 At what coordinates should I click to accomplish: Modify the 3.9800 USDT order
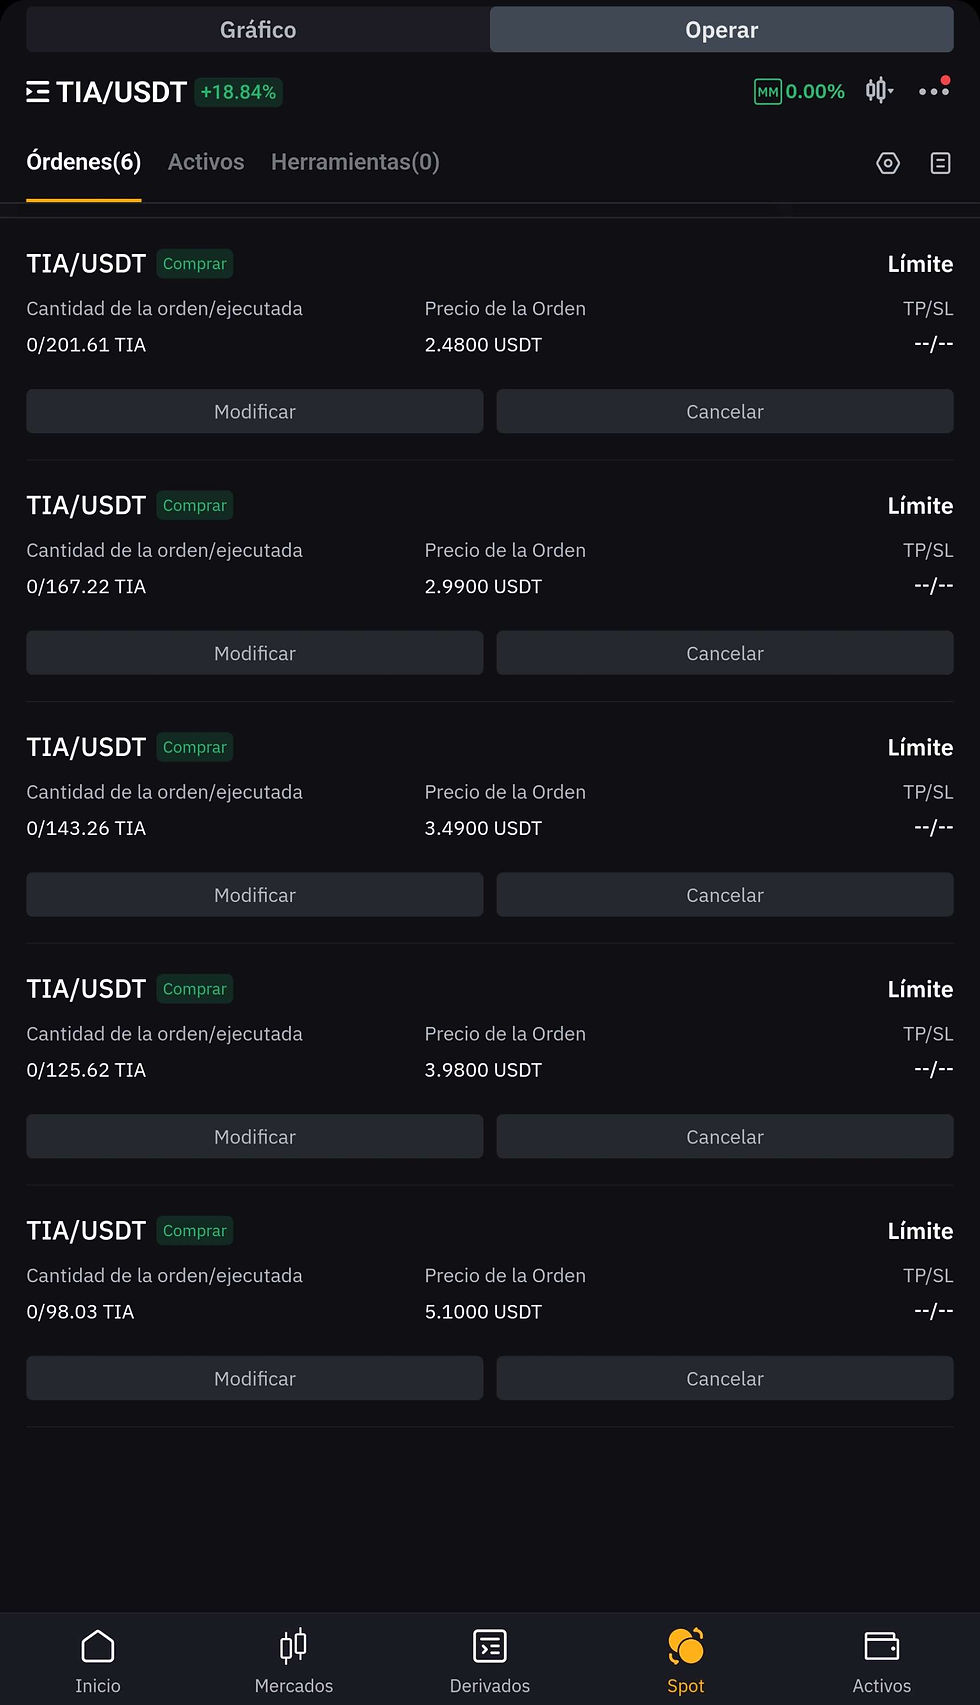(254, 1136)
